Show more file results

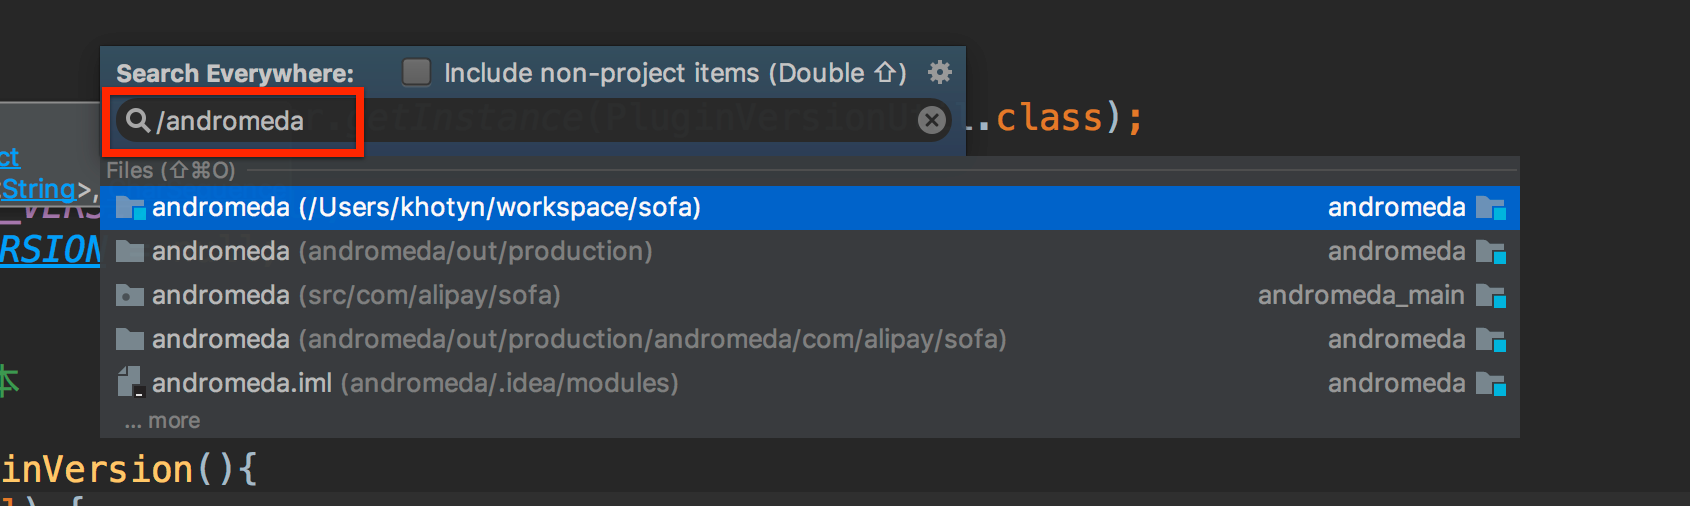coord(162,421)
